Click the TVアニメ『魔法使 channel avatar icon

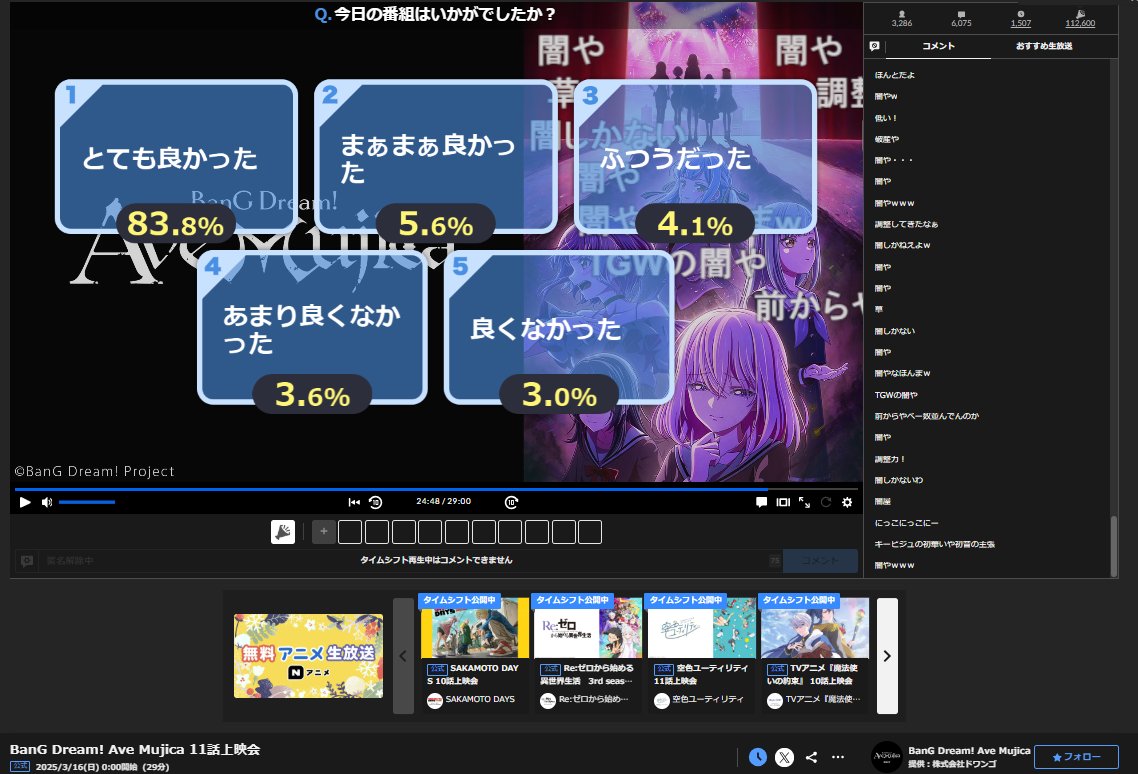[774, 701]
